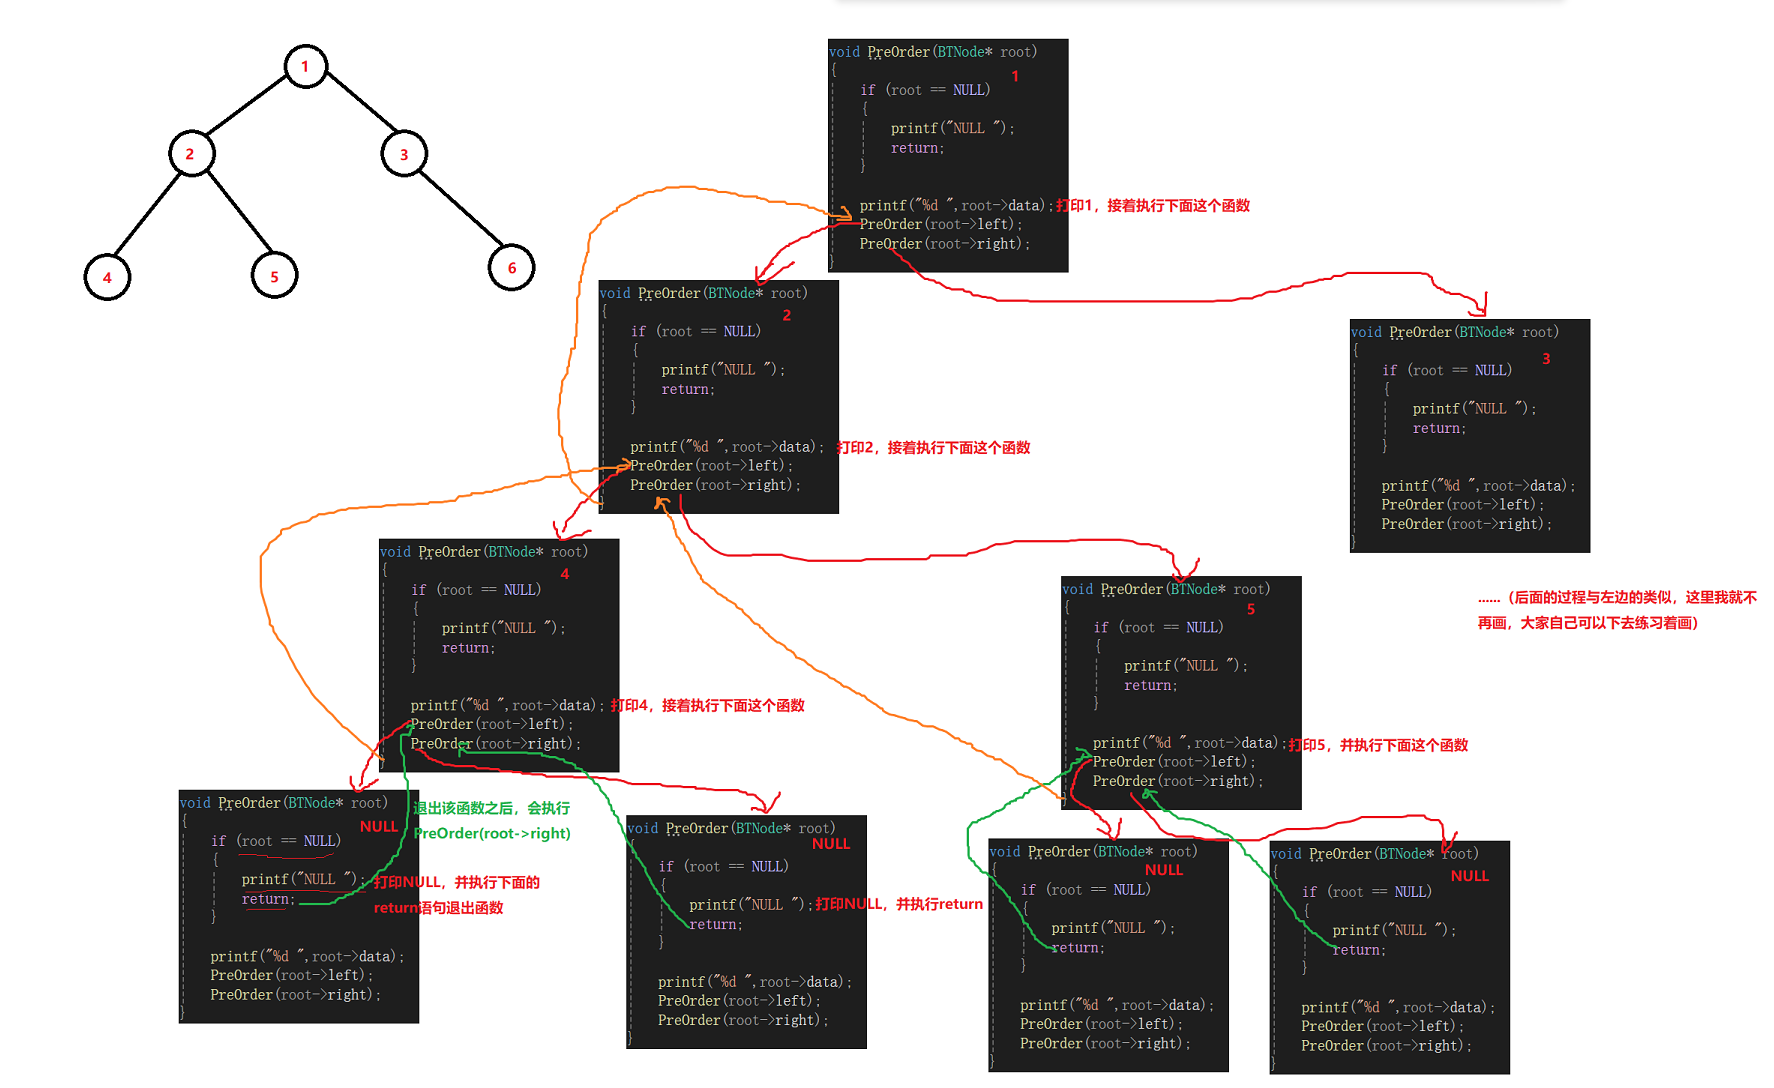
Task: Click root node 1 of the binary tree
Action: 306,67
